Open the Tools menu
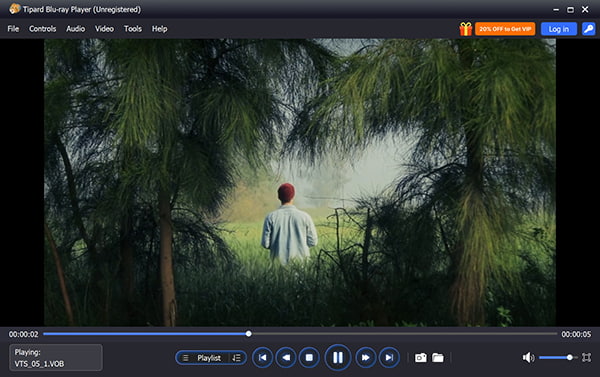Screen dimensions: 600x377 tap(133, 29)
